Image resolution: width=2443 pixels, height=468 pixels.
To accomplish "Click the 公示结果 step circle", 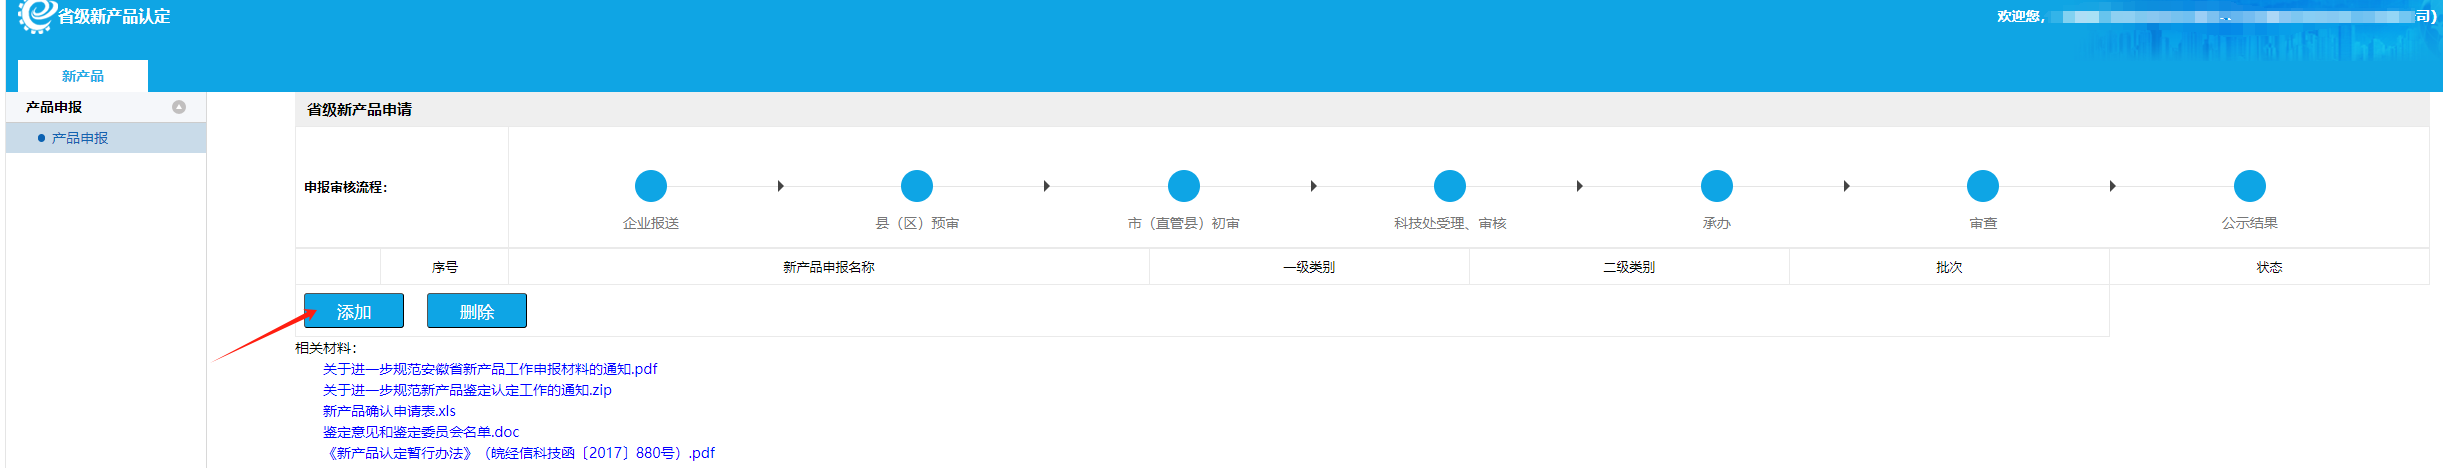I will pos(2249,186).
